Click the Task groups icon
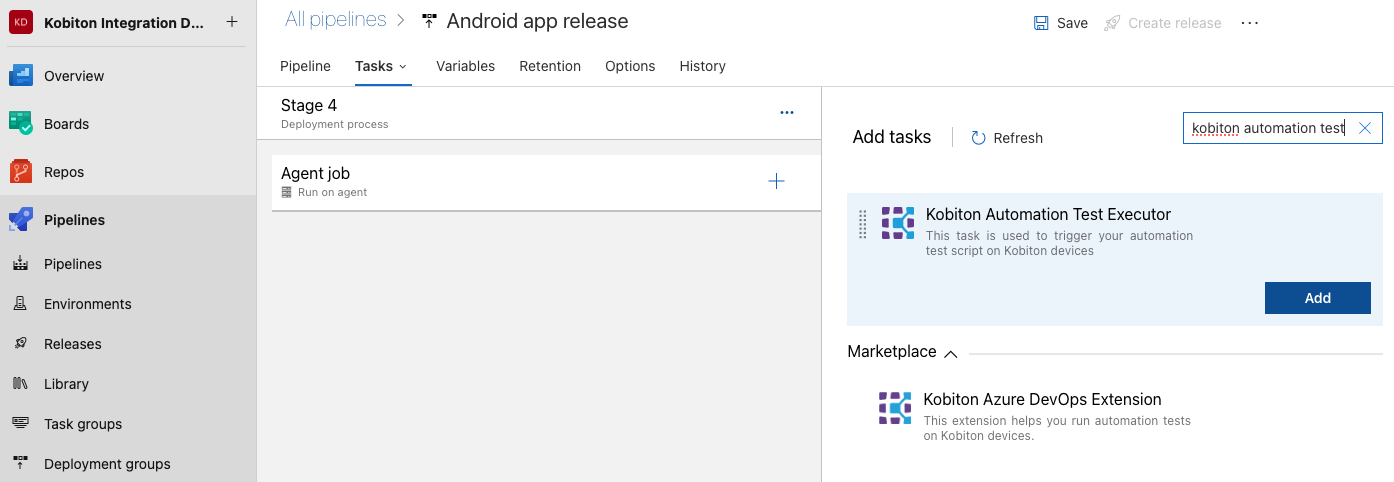The height and width of the screenshot is (482, 1394). click(x=20, y=424)
